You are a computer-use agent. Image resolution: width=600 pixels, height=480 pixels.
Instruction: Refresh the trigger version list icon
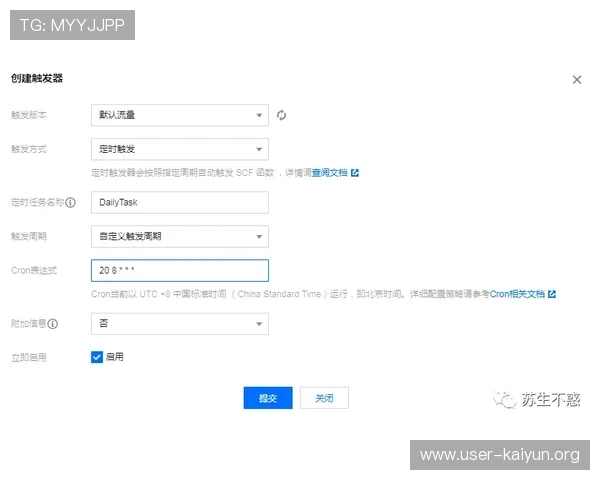click(x=281, y=115)
